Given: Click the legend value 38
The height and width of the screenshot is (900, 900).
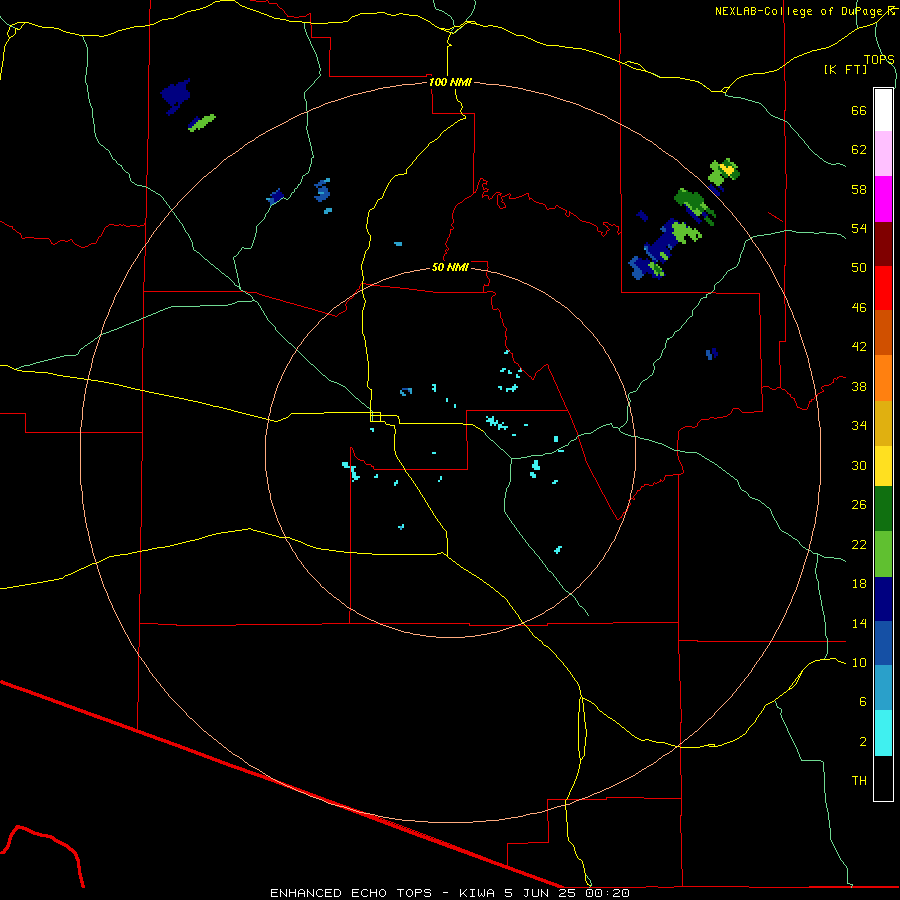Looking at the screenshot, I should [x=859, y=386].
